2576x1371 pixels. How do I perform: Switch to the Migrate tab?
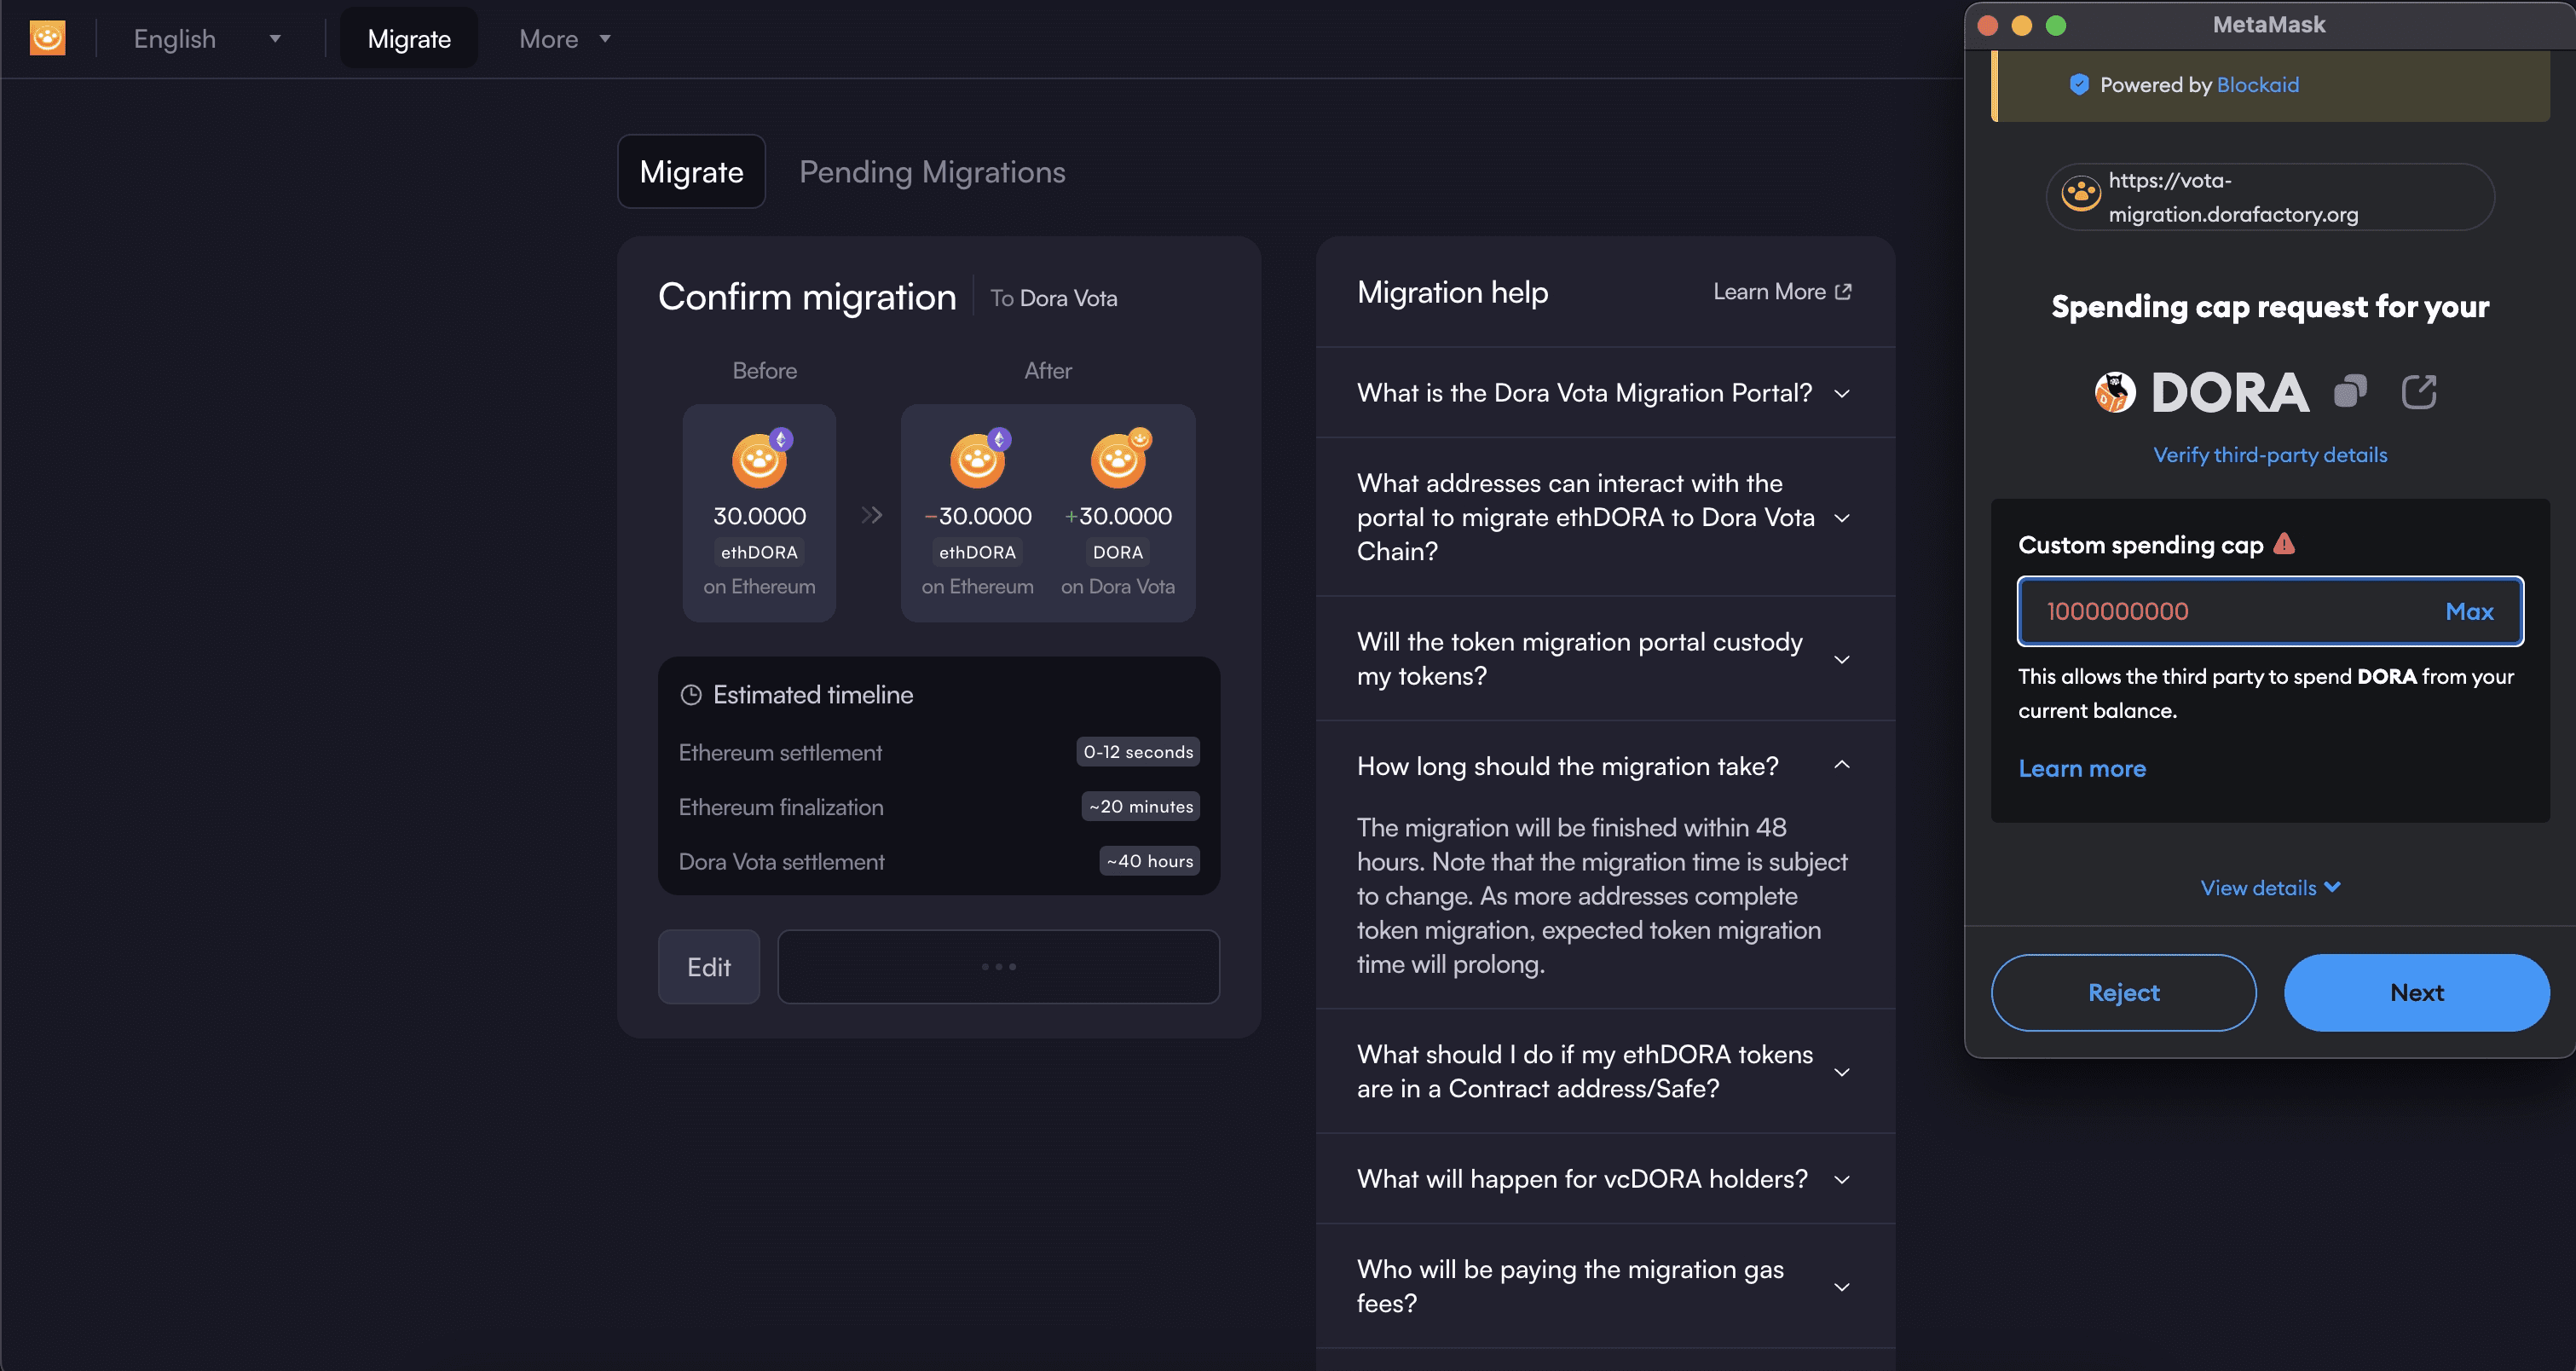pyautogui.click(x=691, y=171)
